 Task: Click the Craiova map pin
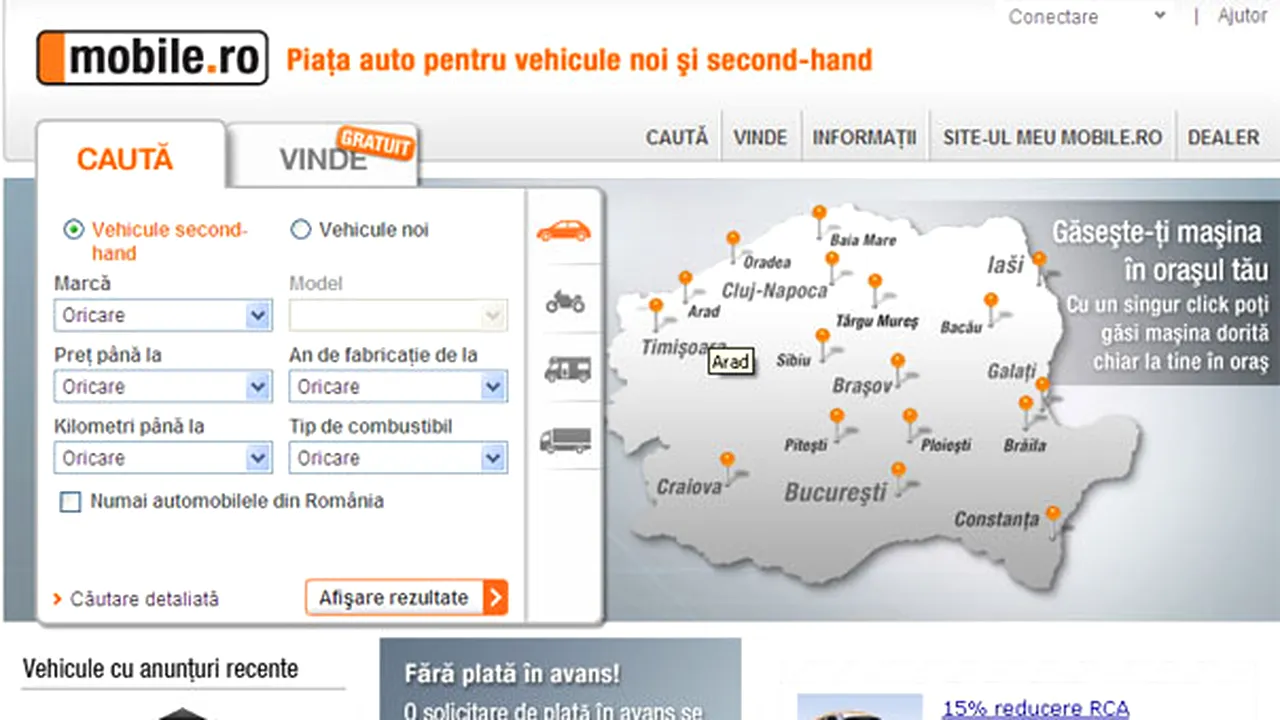(727, 460)
